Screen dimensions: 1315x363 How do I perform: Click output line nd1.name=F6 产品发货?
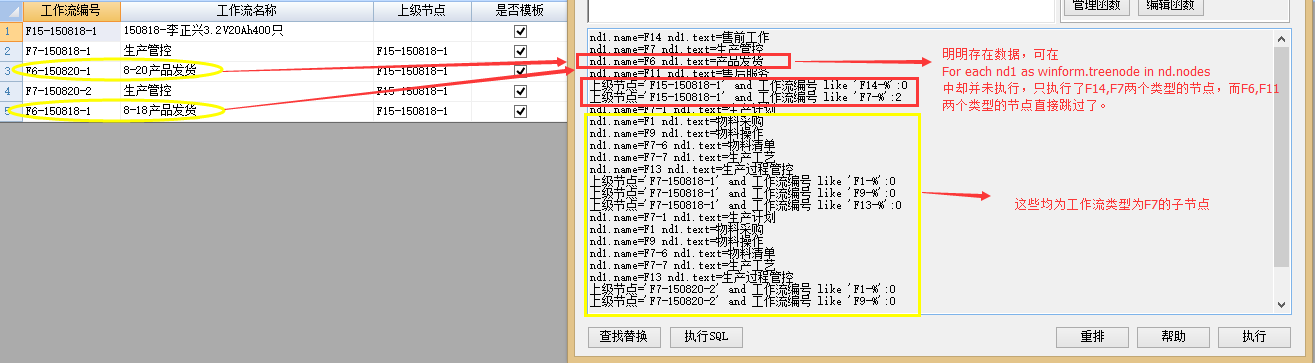676,62
